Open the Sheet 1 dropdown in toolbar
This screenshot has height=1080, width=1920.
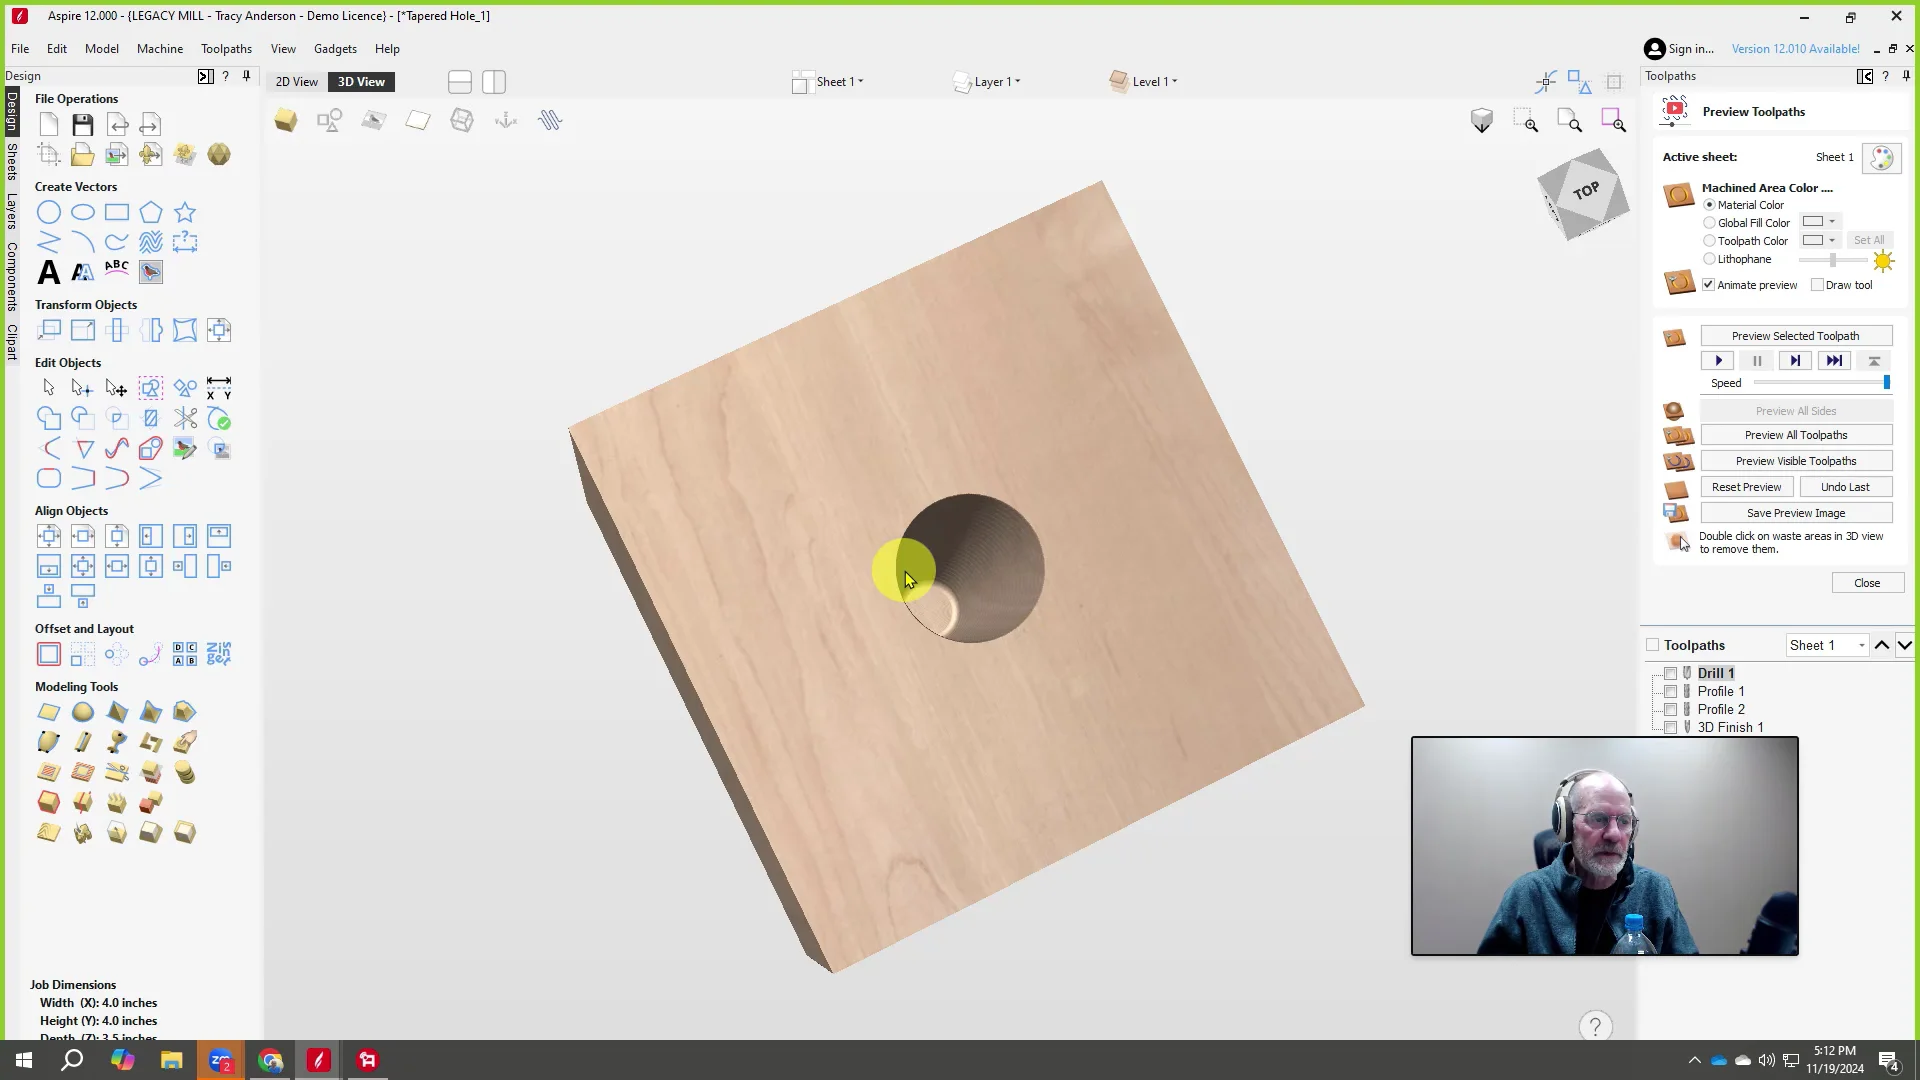pyautogui.click(x=829, y=82)
